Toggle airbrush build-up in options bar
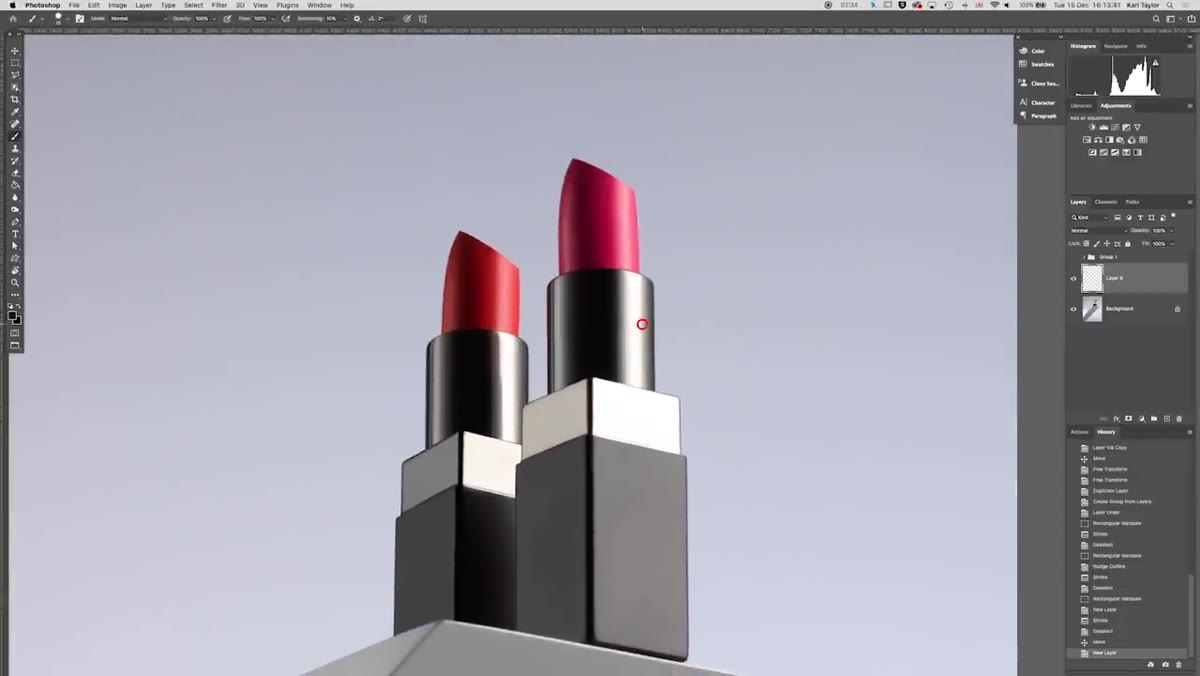The width and height of the screenshot is (1200, 676). [x=284, y=18]
